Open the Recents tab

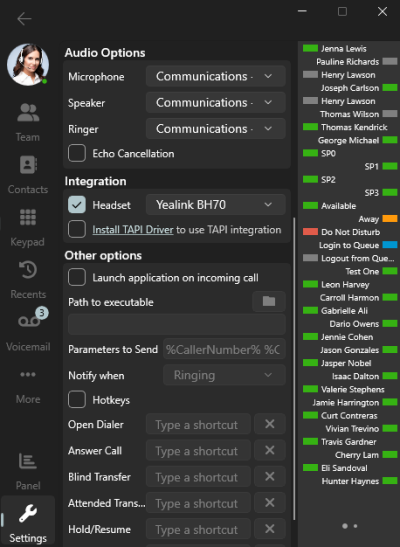point(28,280)
